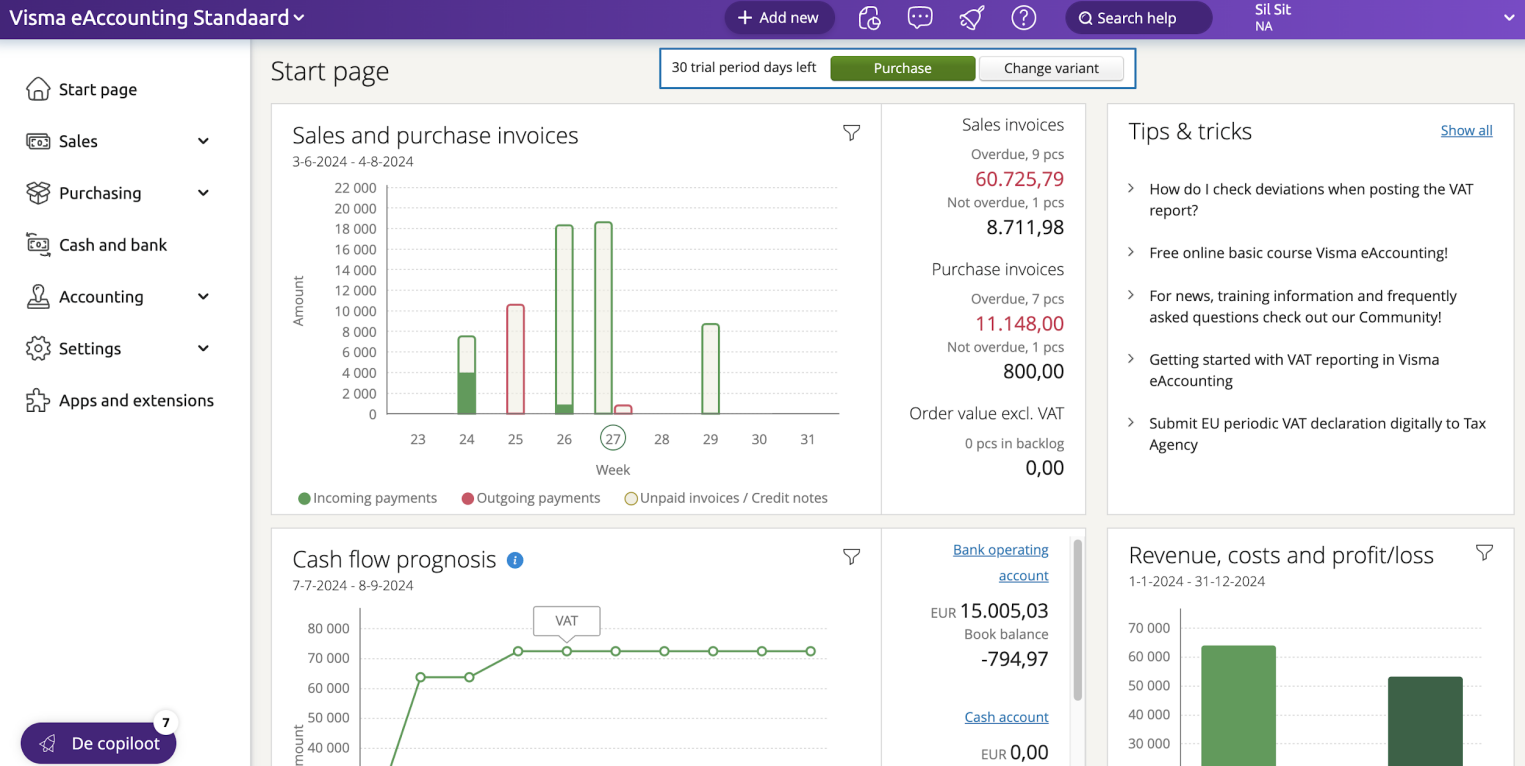Toggle Outgoing payments legend in chart

point(530,498)
